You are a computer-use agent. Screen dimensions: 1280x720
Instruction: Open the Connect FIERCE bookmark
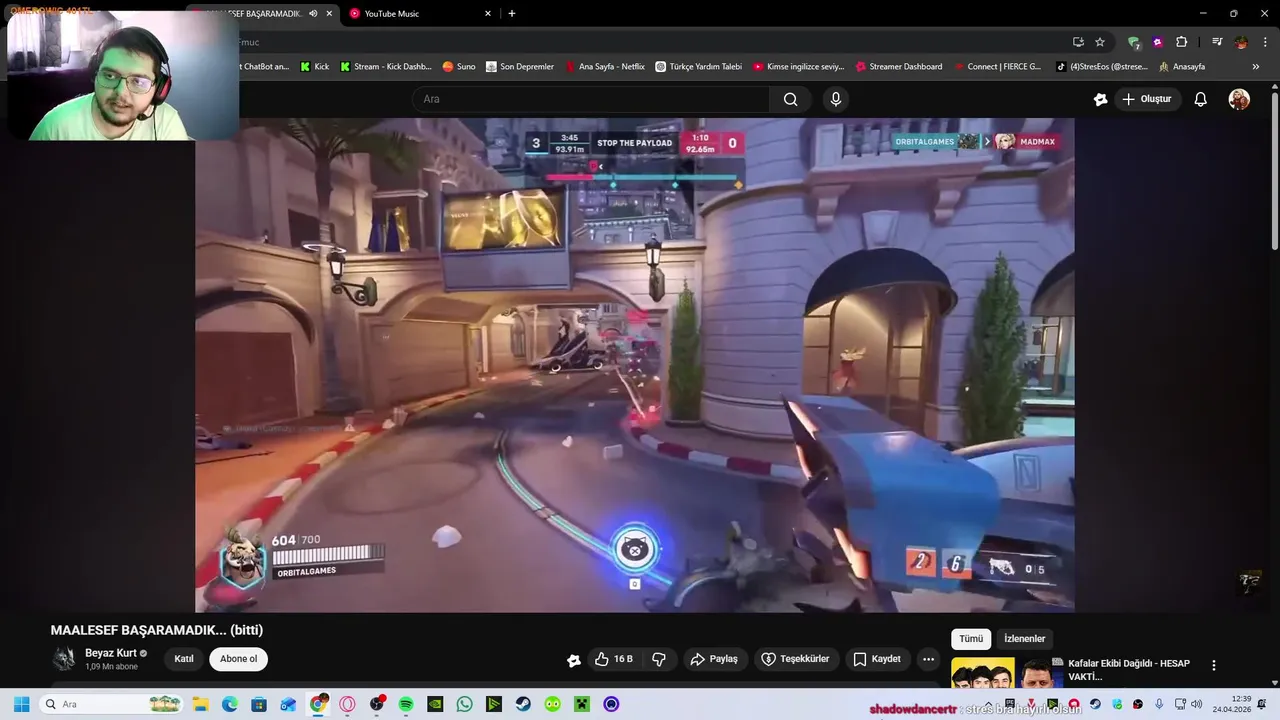[998, 67]
